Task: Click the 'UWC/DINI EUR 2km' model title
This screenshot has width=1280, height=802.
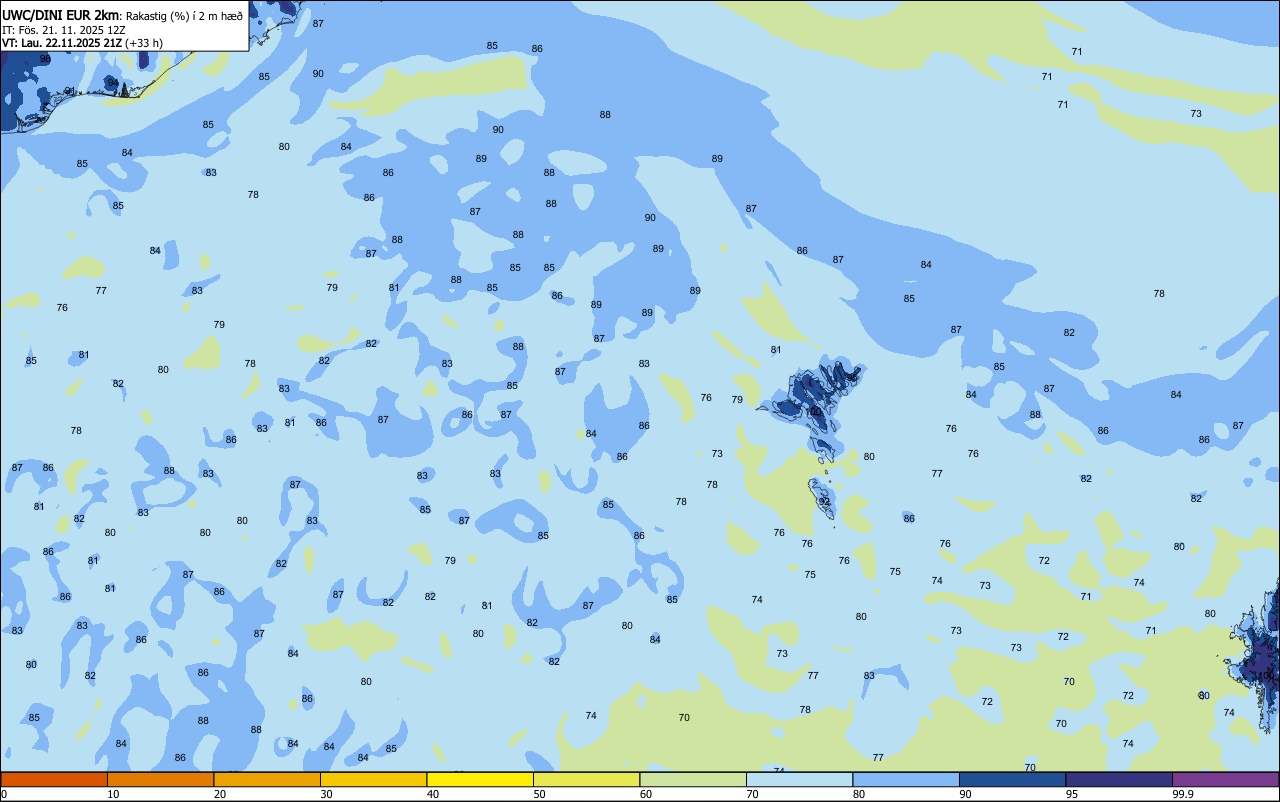Action: [x=61, y=15]
